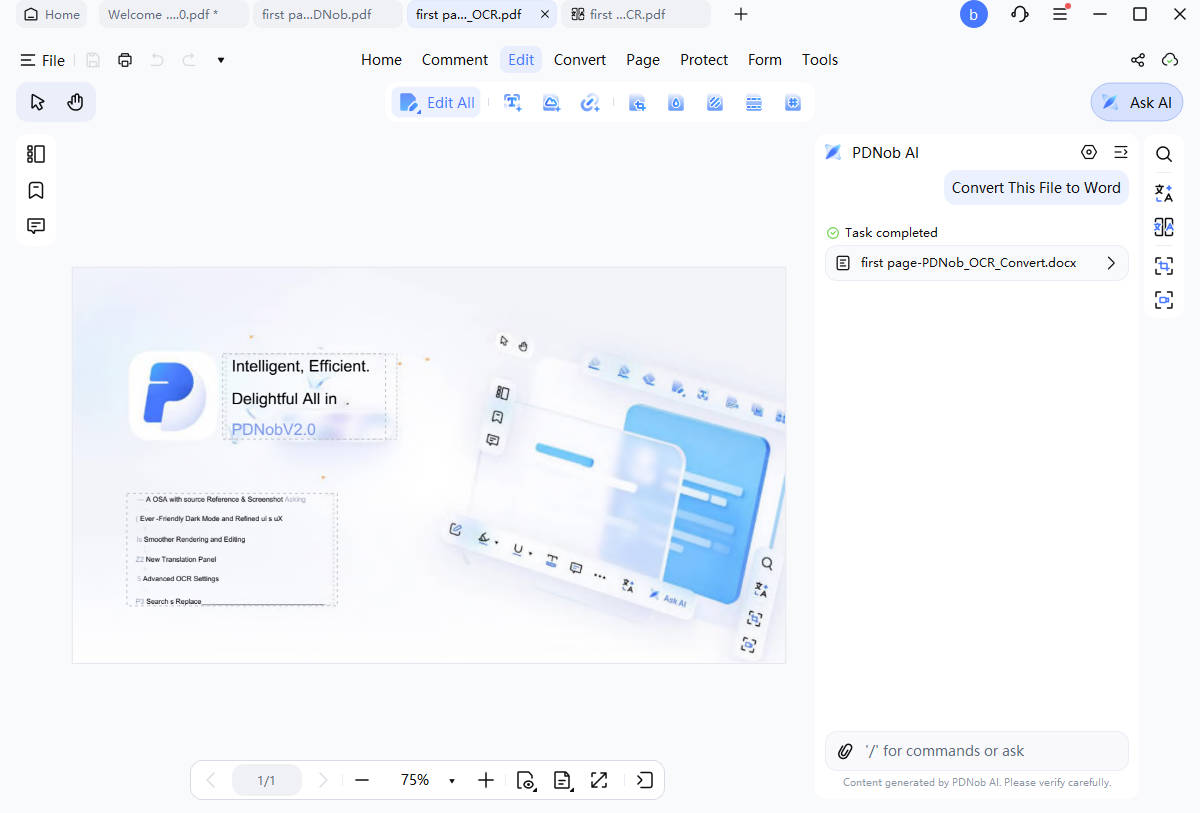
Task: Switch to the first ...CR.pdf tab
Action: coord(636,14)
